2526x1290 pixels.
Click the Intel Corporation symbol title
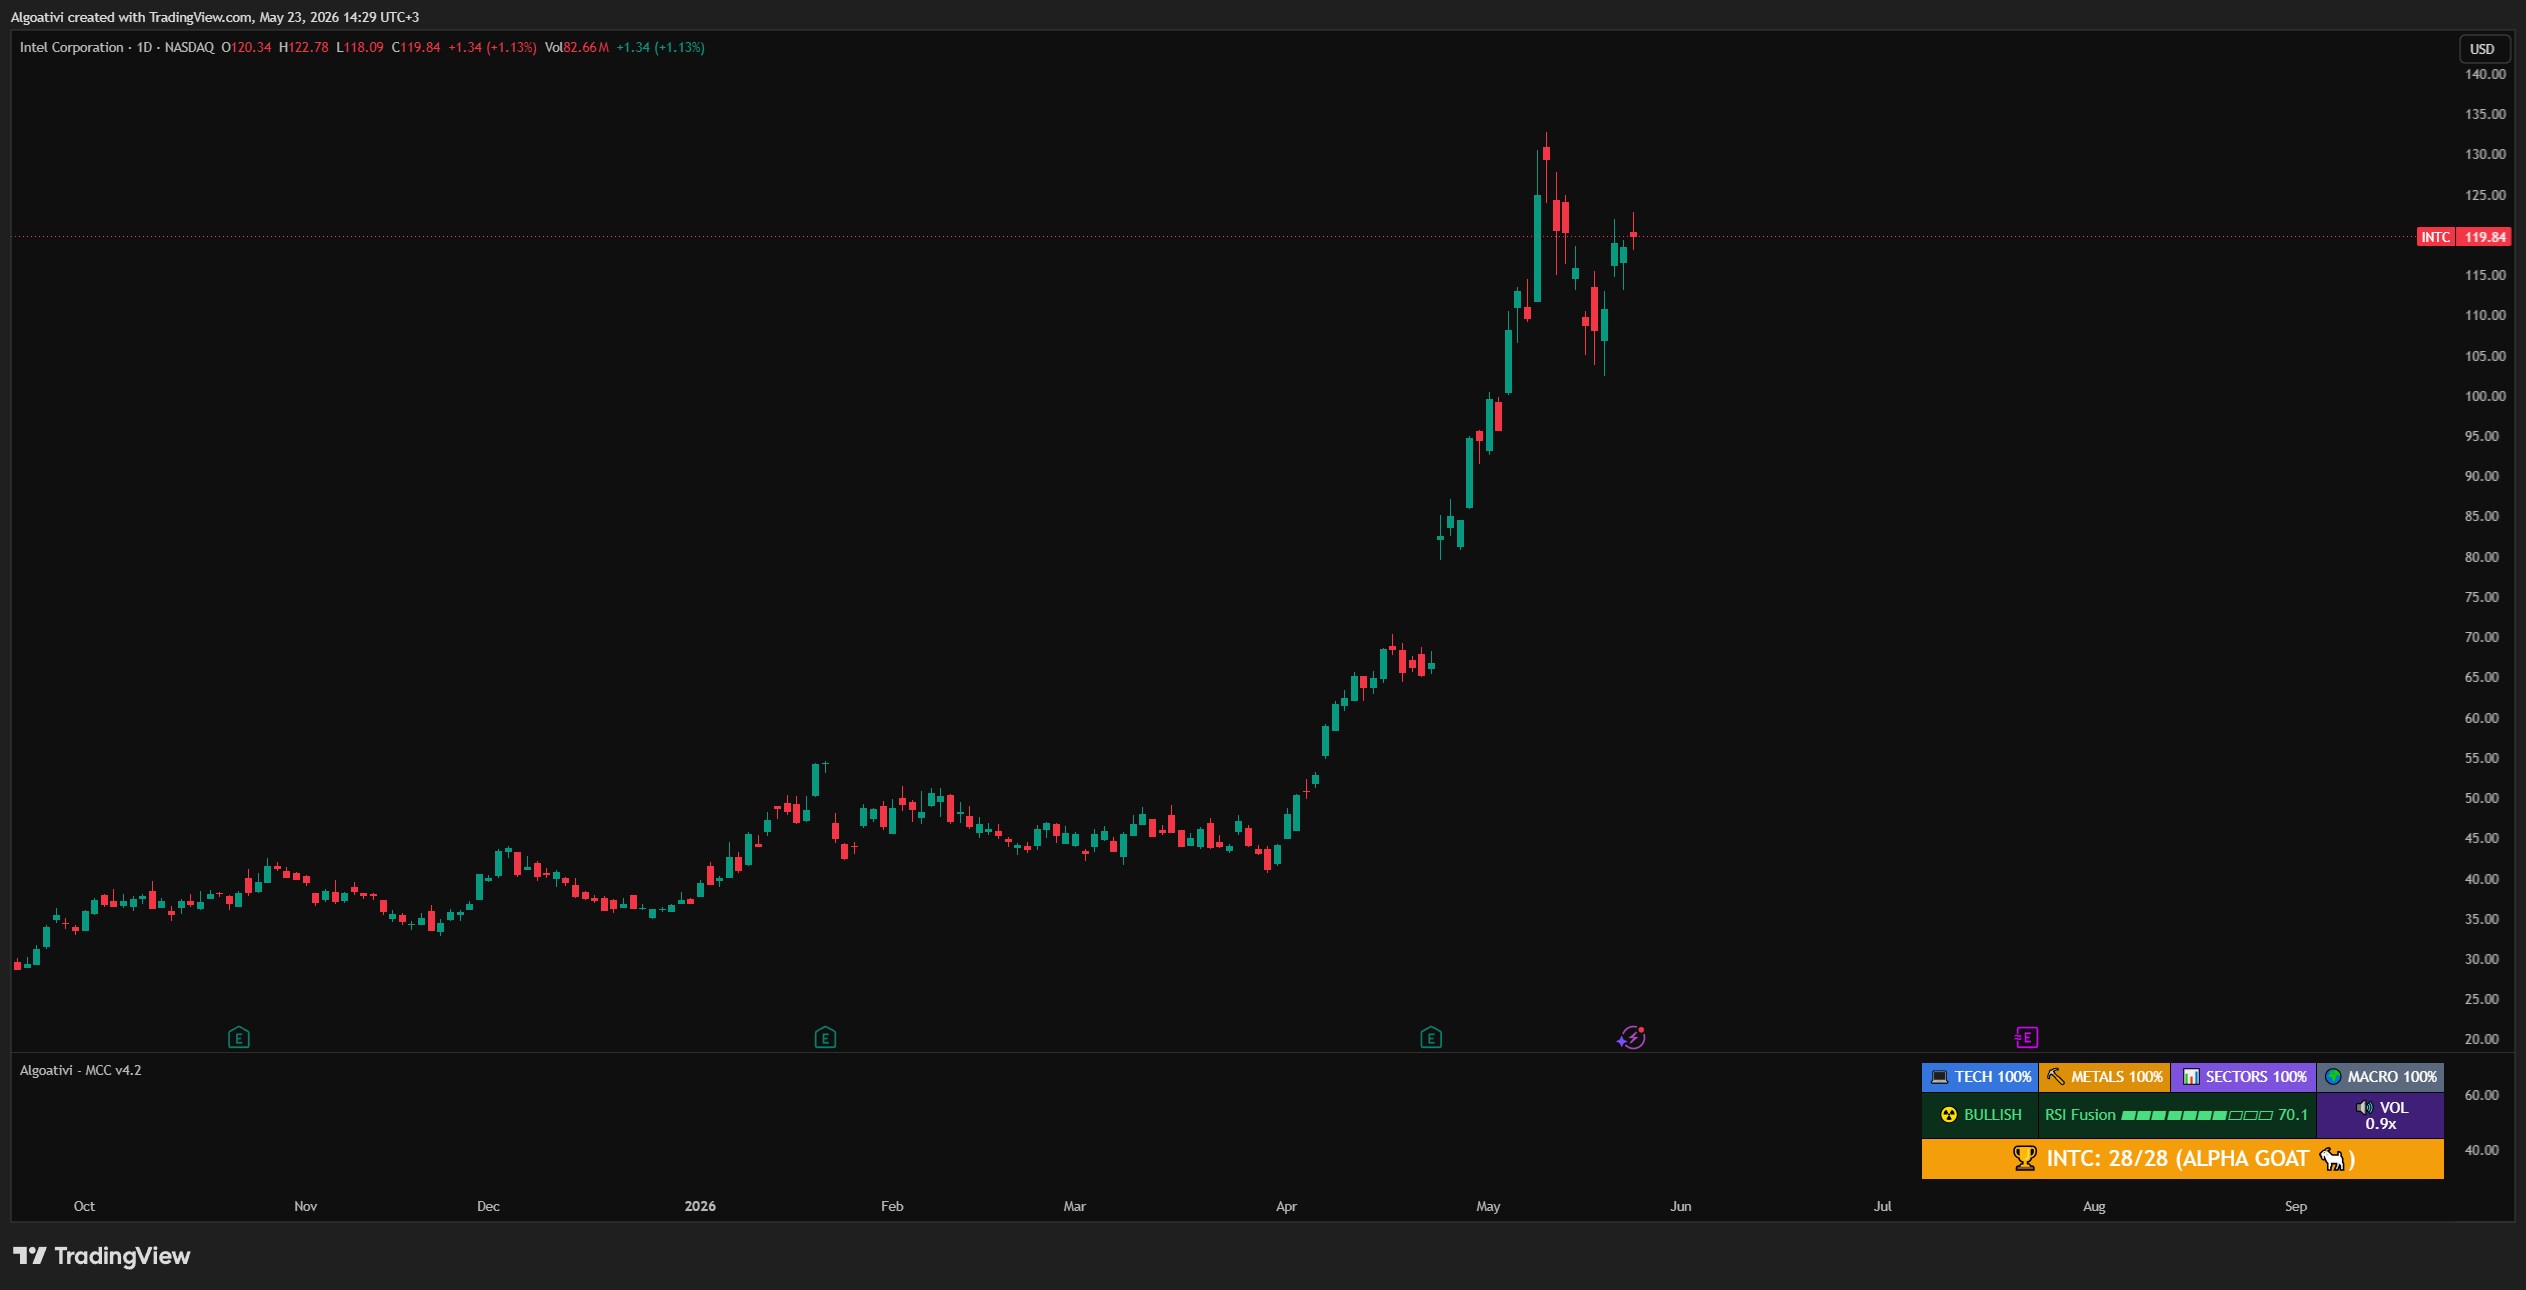click(x=72, y=47)
